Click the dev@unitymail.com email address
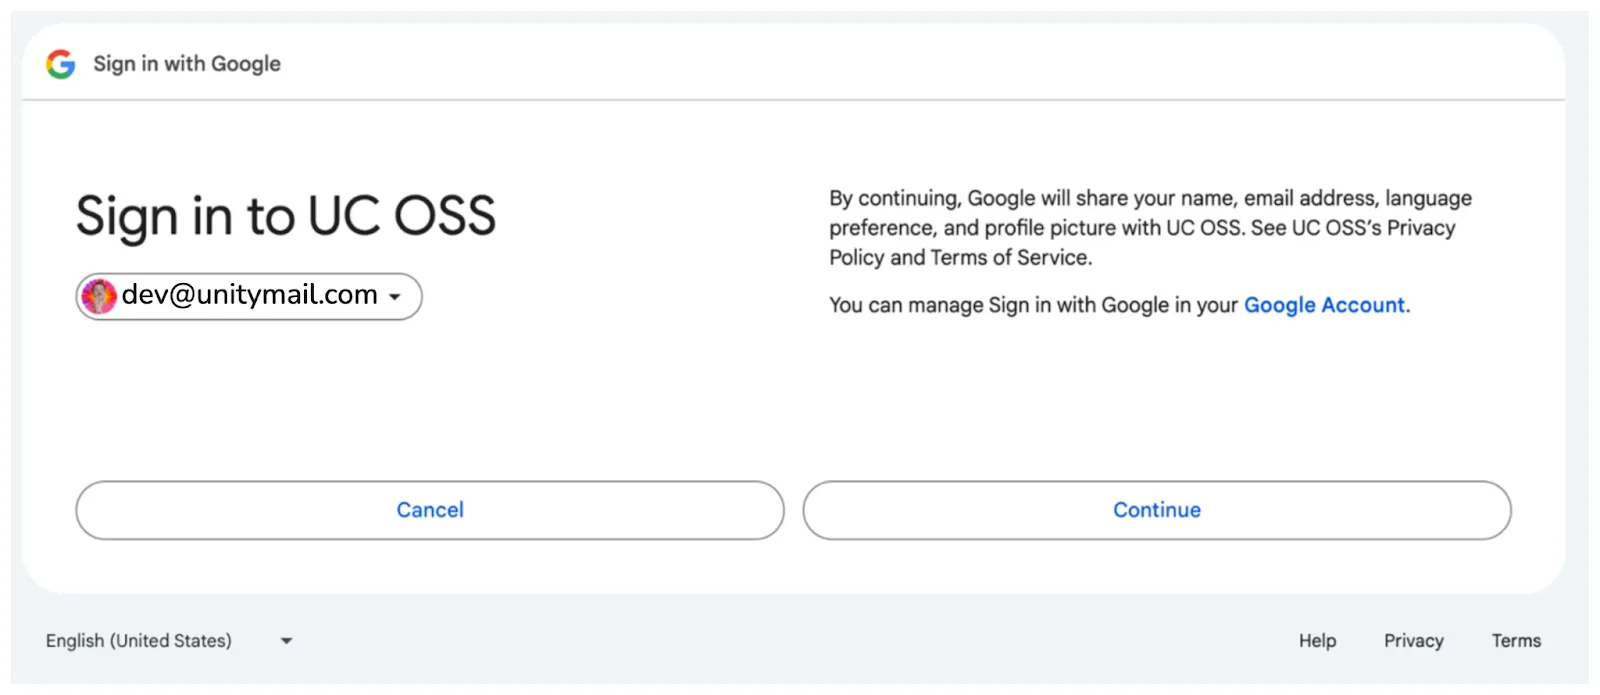This screenshot has width=1600, height=695. coord(249,295)
